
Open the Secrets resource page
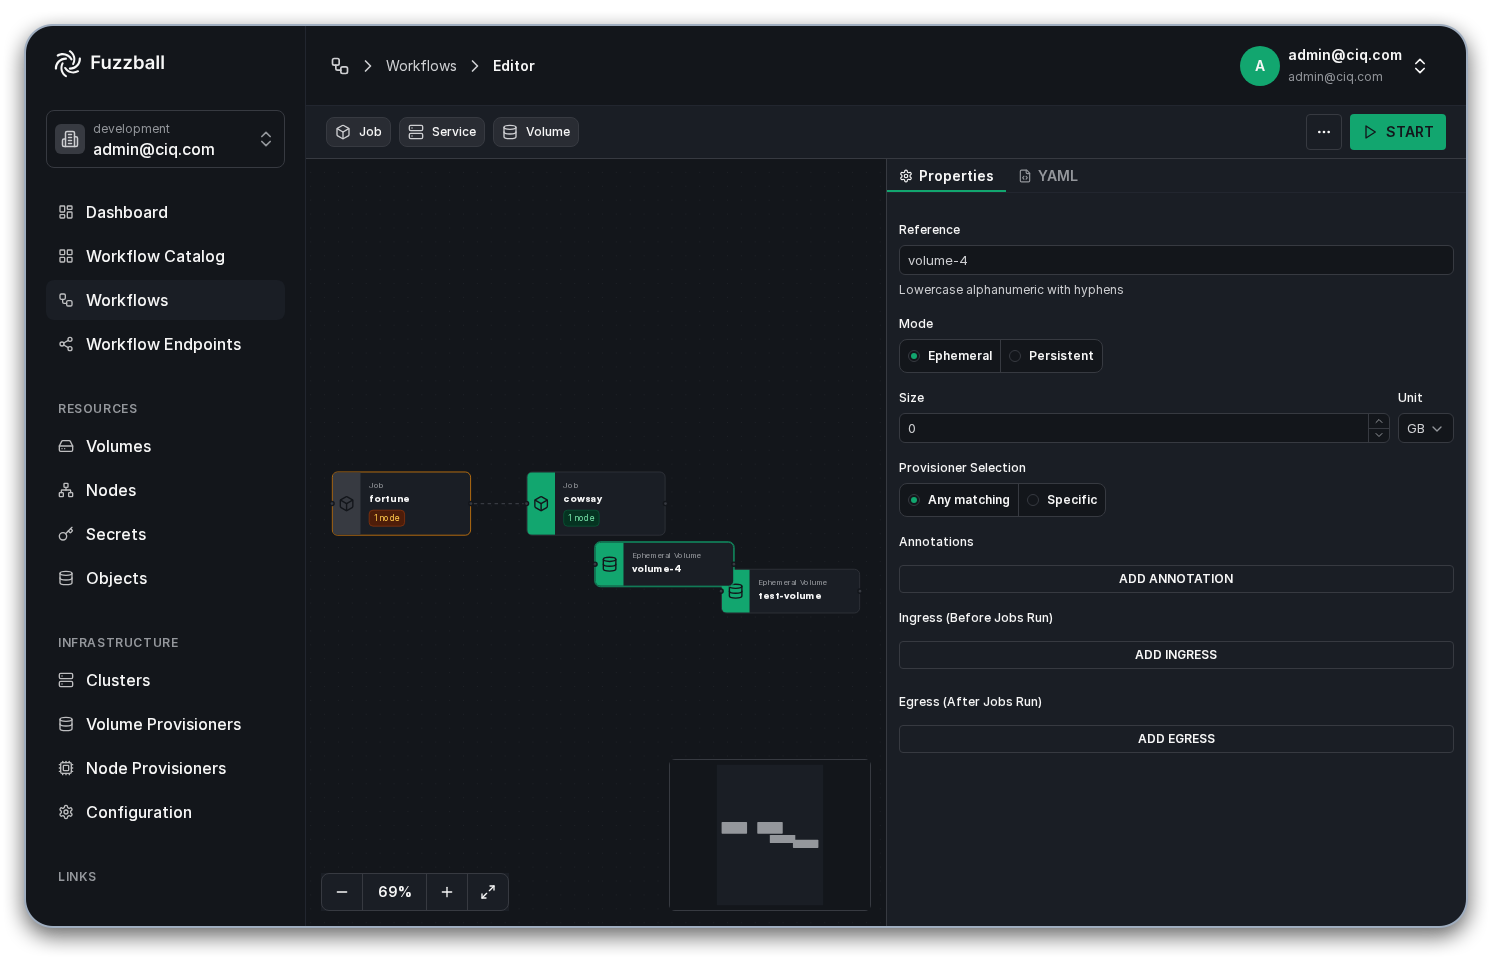(x=165, y=534)
